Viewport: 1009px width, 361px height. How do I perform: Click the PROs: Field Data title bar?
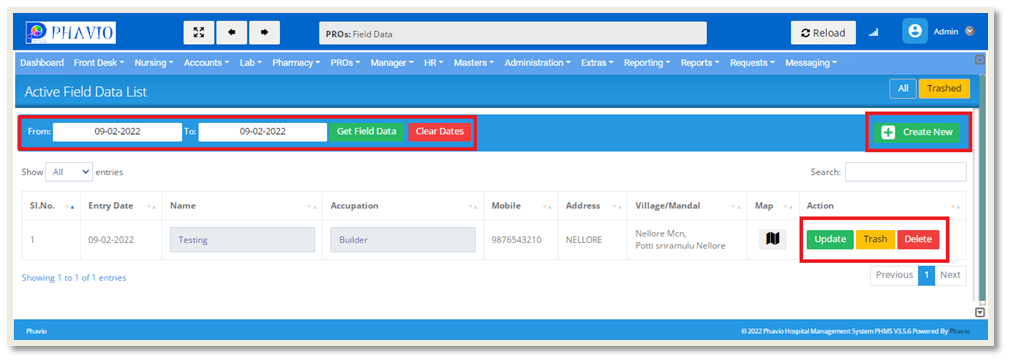513,33
